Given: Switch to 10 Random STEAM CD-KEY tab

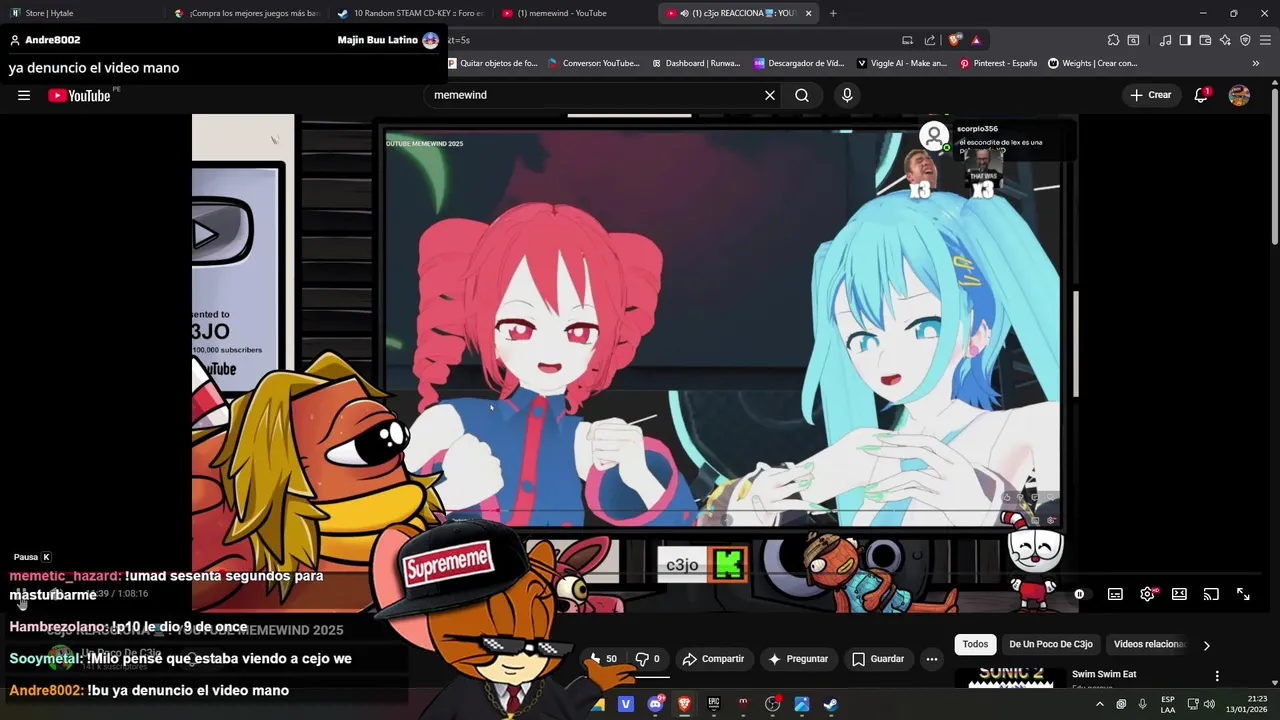Looking at the screenshot, I should 410,13.
